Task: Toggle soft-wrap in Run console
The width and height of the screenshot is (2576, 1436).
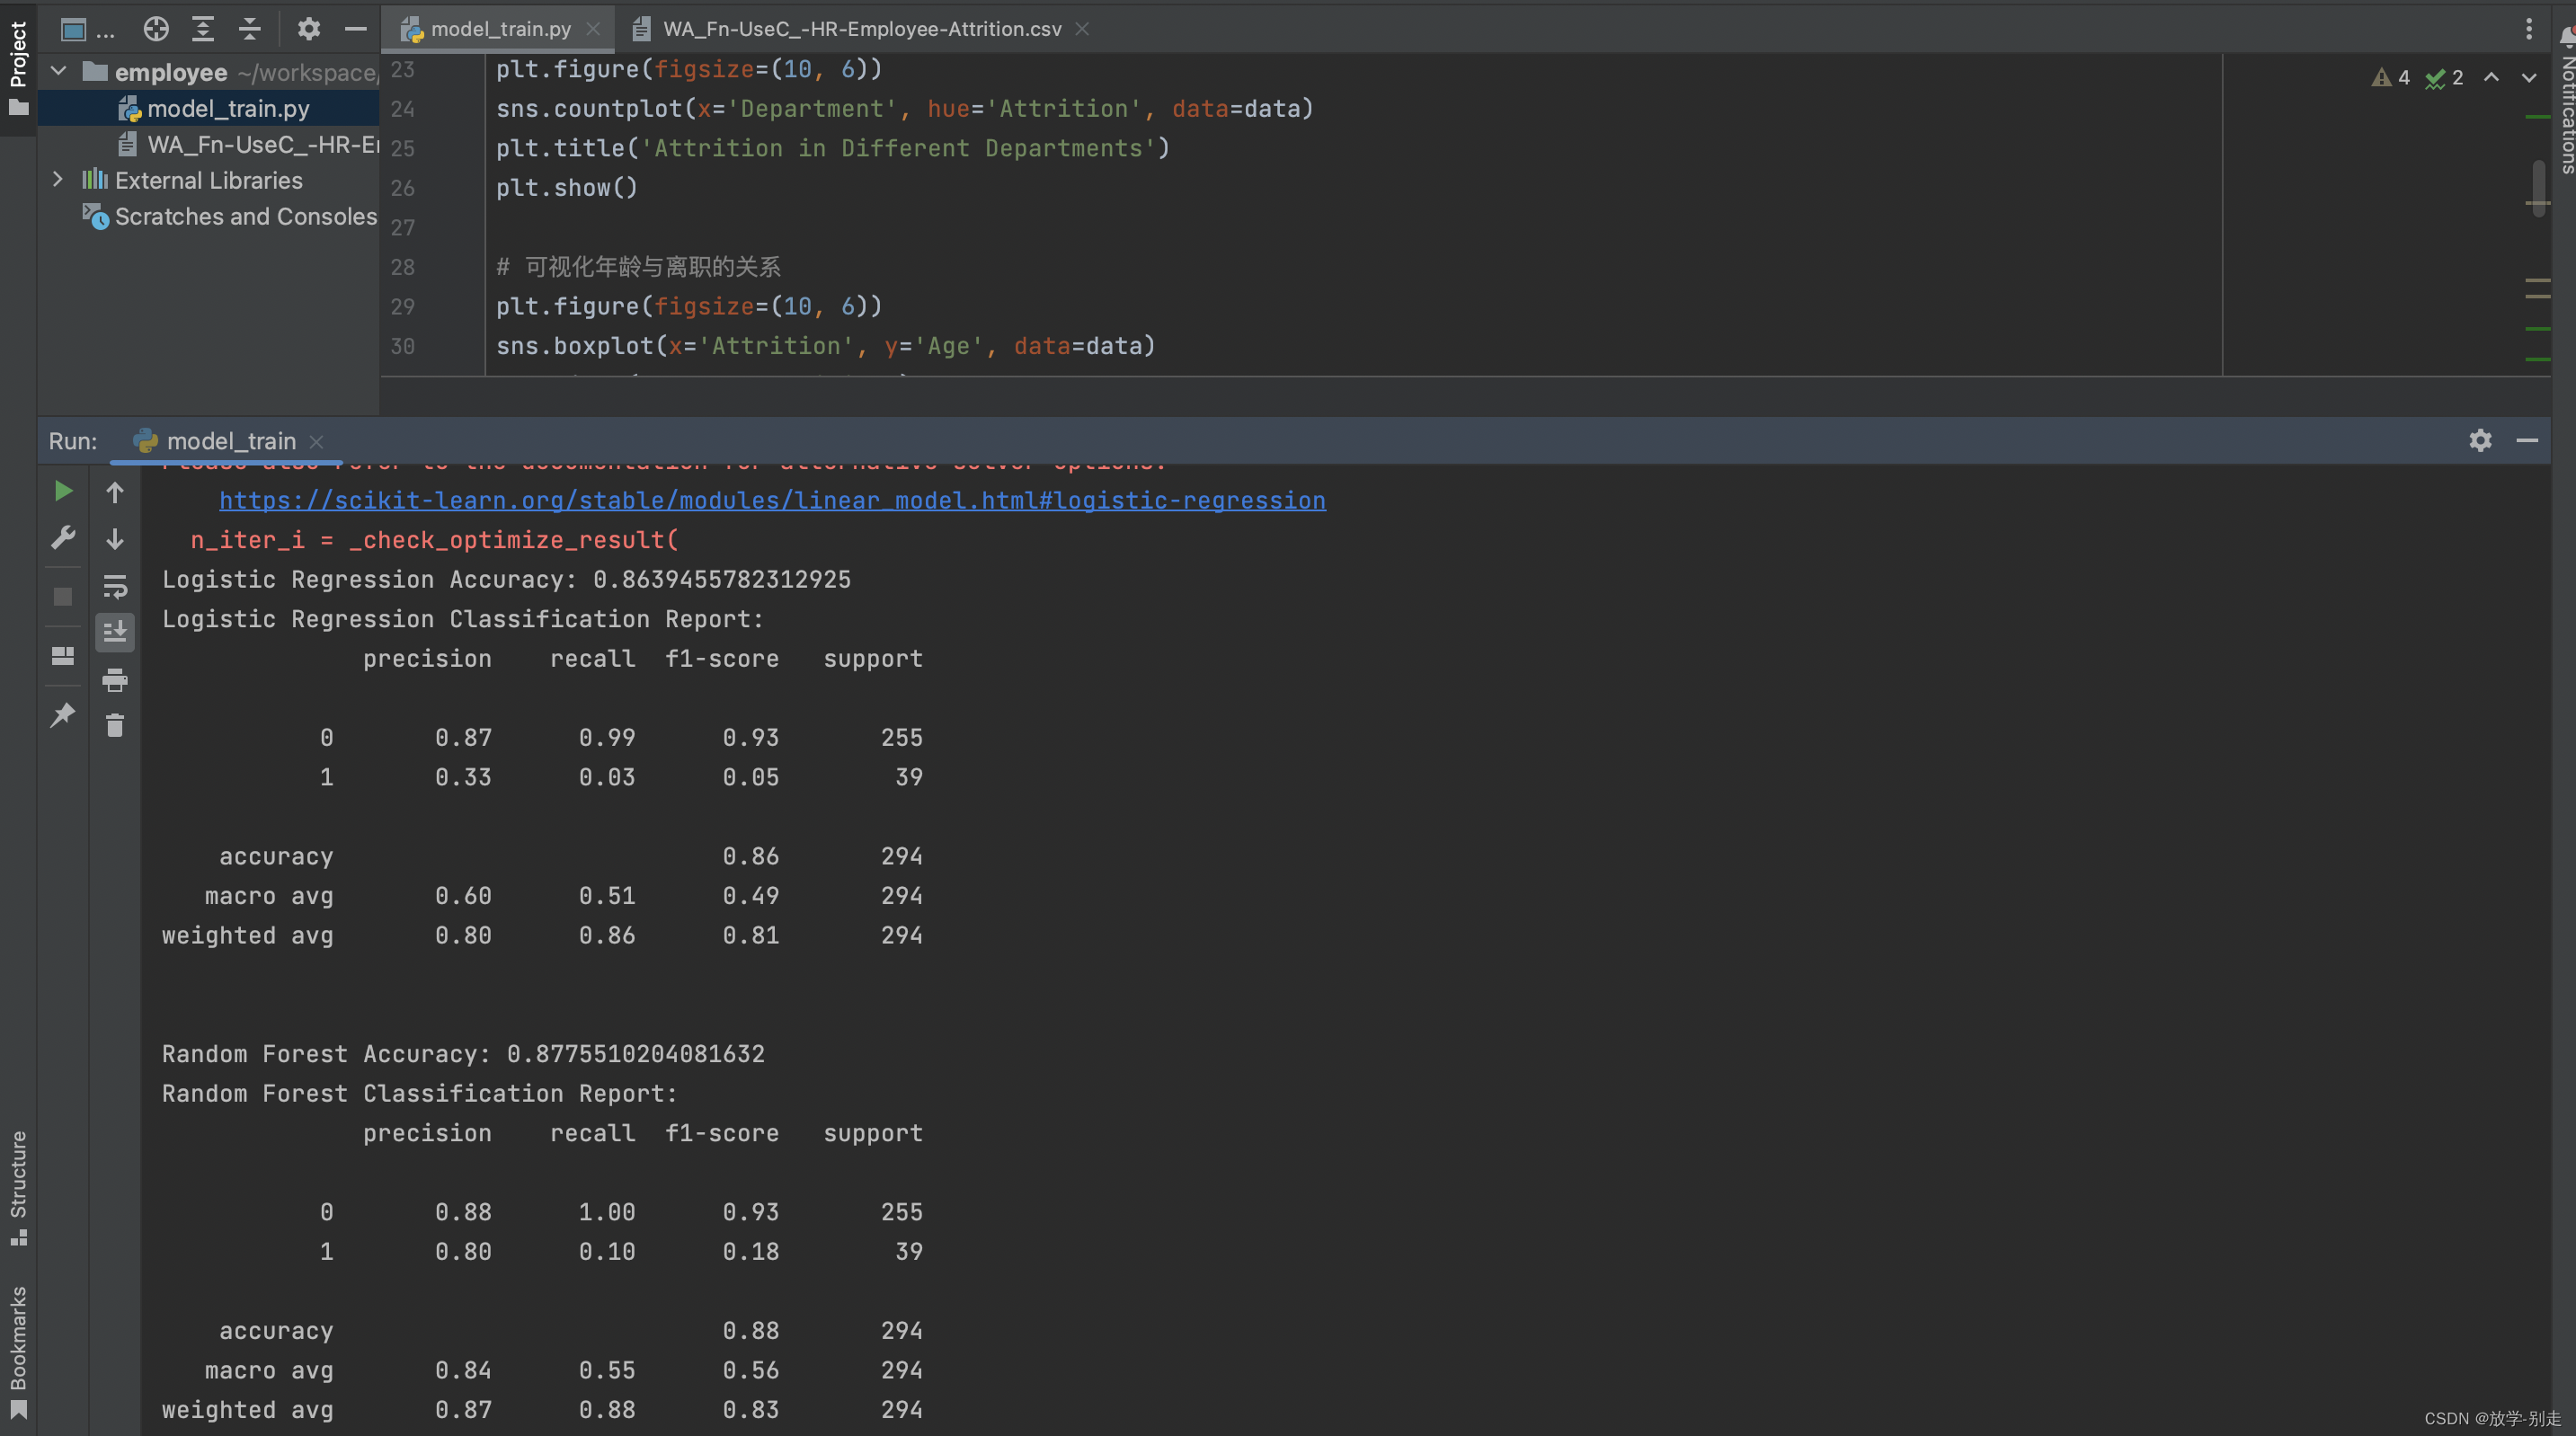Action: pos(115,586)
